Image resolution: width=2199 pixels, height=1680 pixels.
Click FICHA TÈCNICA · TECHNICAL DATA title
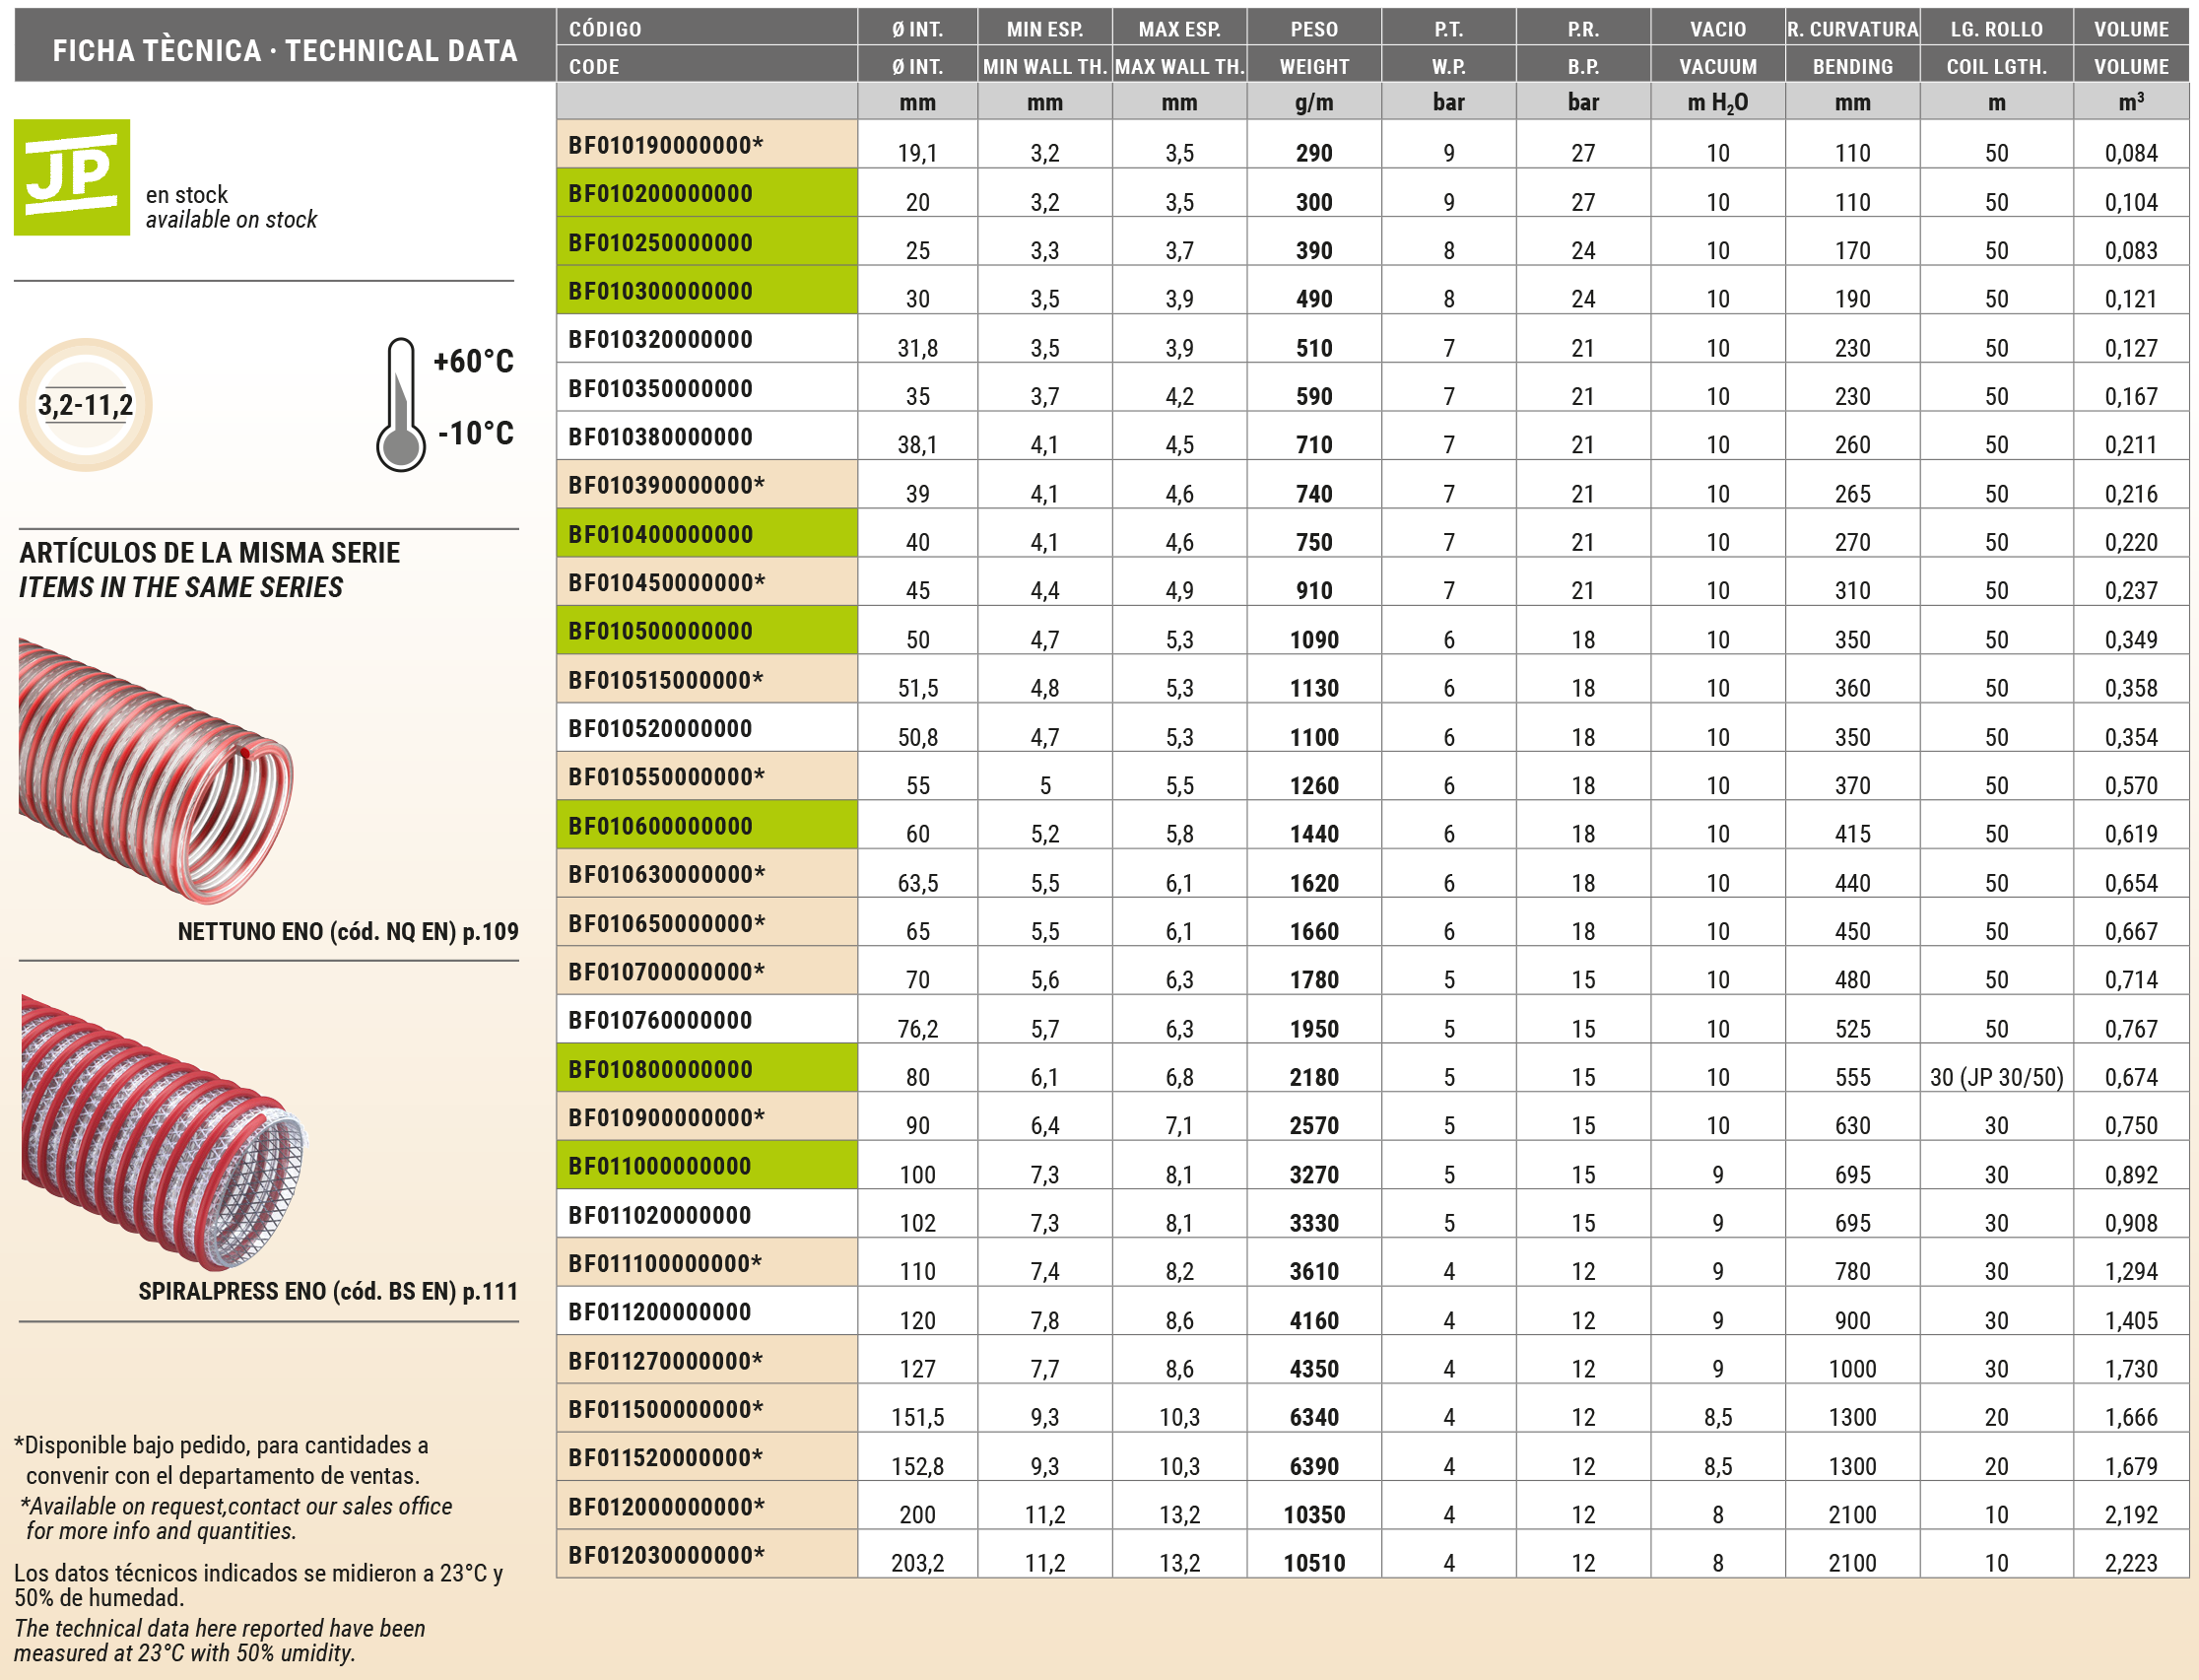285,50
